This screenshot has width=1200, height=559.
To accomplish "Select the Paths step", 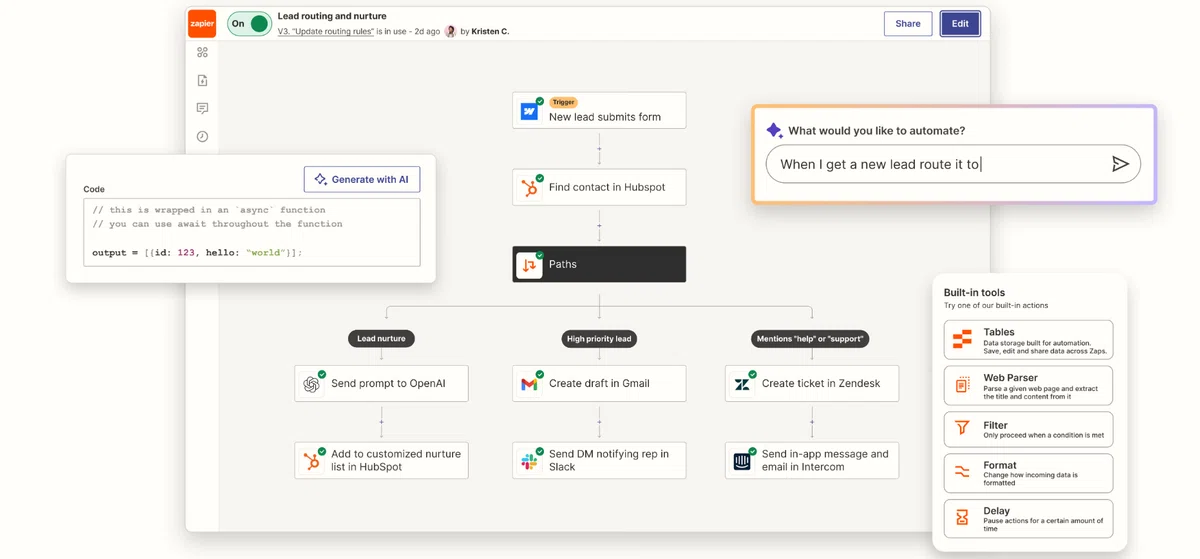I will 599,264.
